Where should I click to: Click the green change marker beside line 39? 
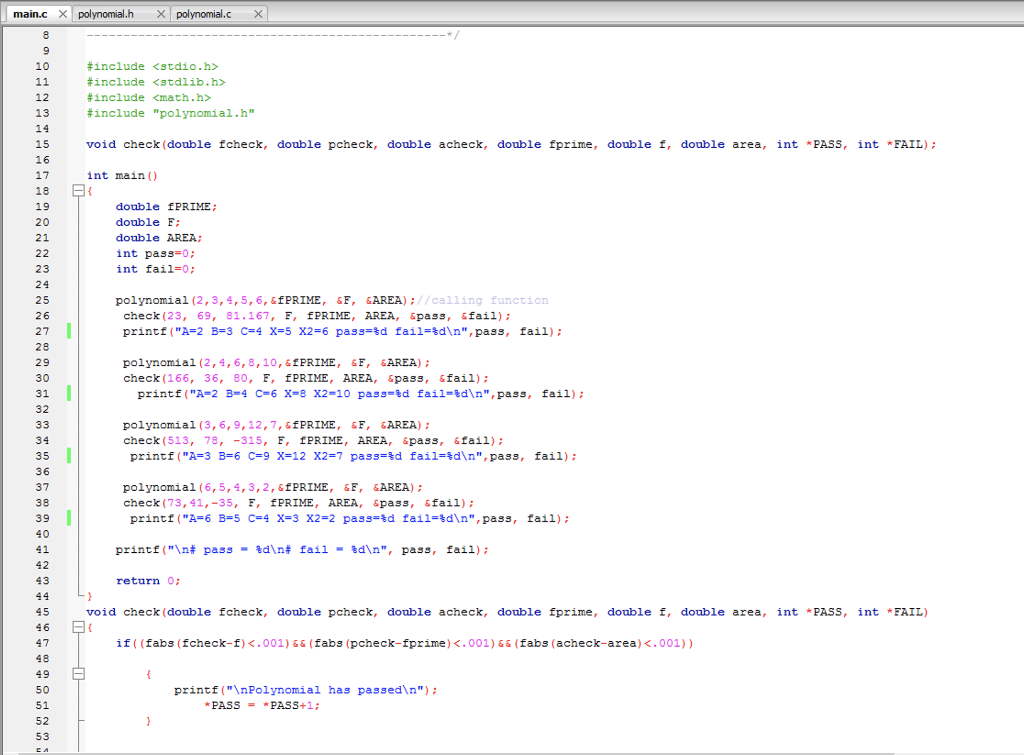tap(69, 518)
